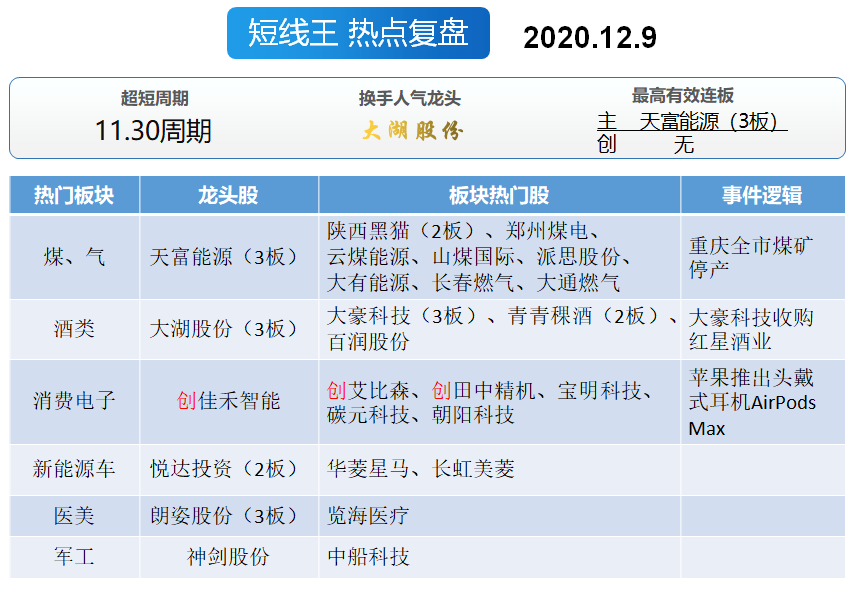Click 大通燃气 stock name

click(x=578, y=283)
